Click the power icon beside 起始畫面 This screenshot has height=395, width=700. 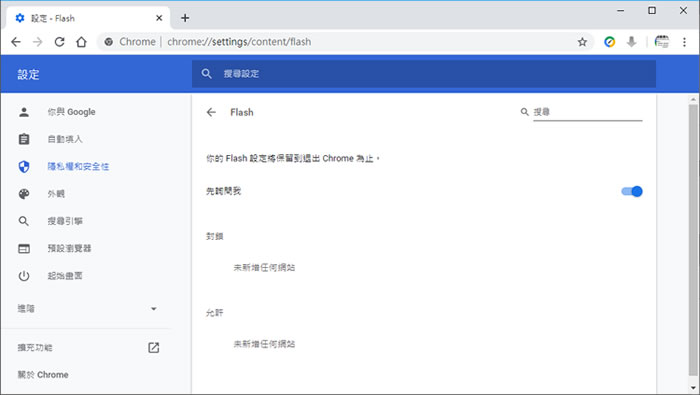coord(24,276)
